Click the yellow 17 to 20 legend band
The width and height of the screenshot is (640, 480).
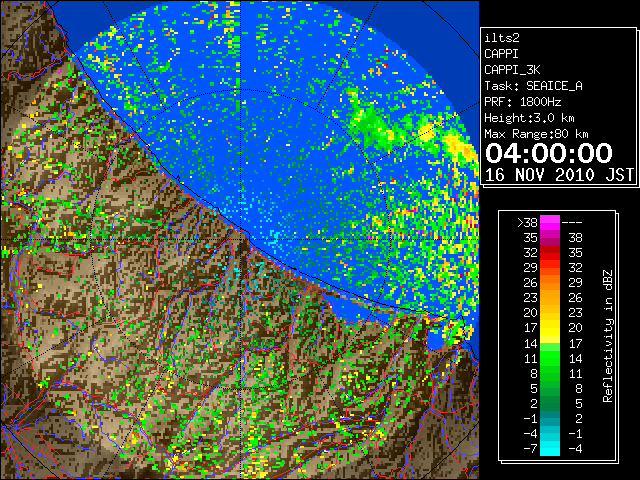(x=550, y=328)
